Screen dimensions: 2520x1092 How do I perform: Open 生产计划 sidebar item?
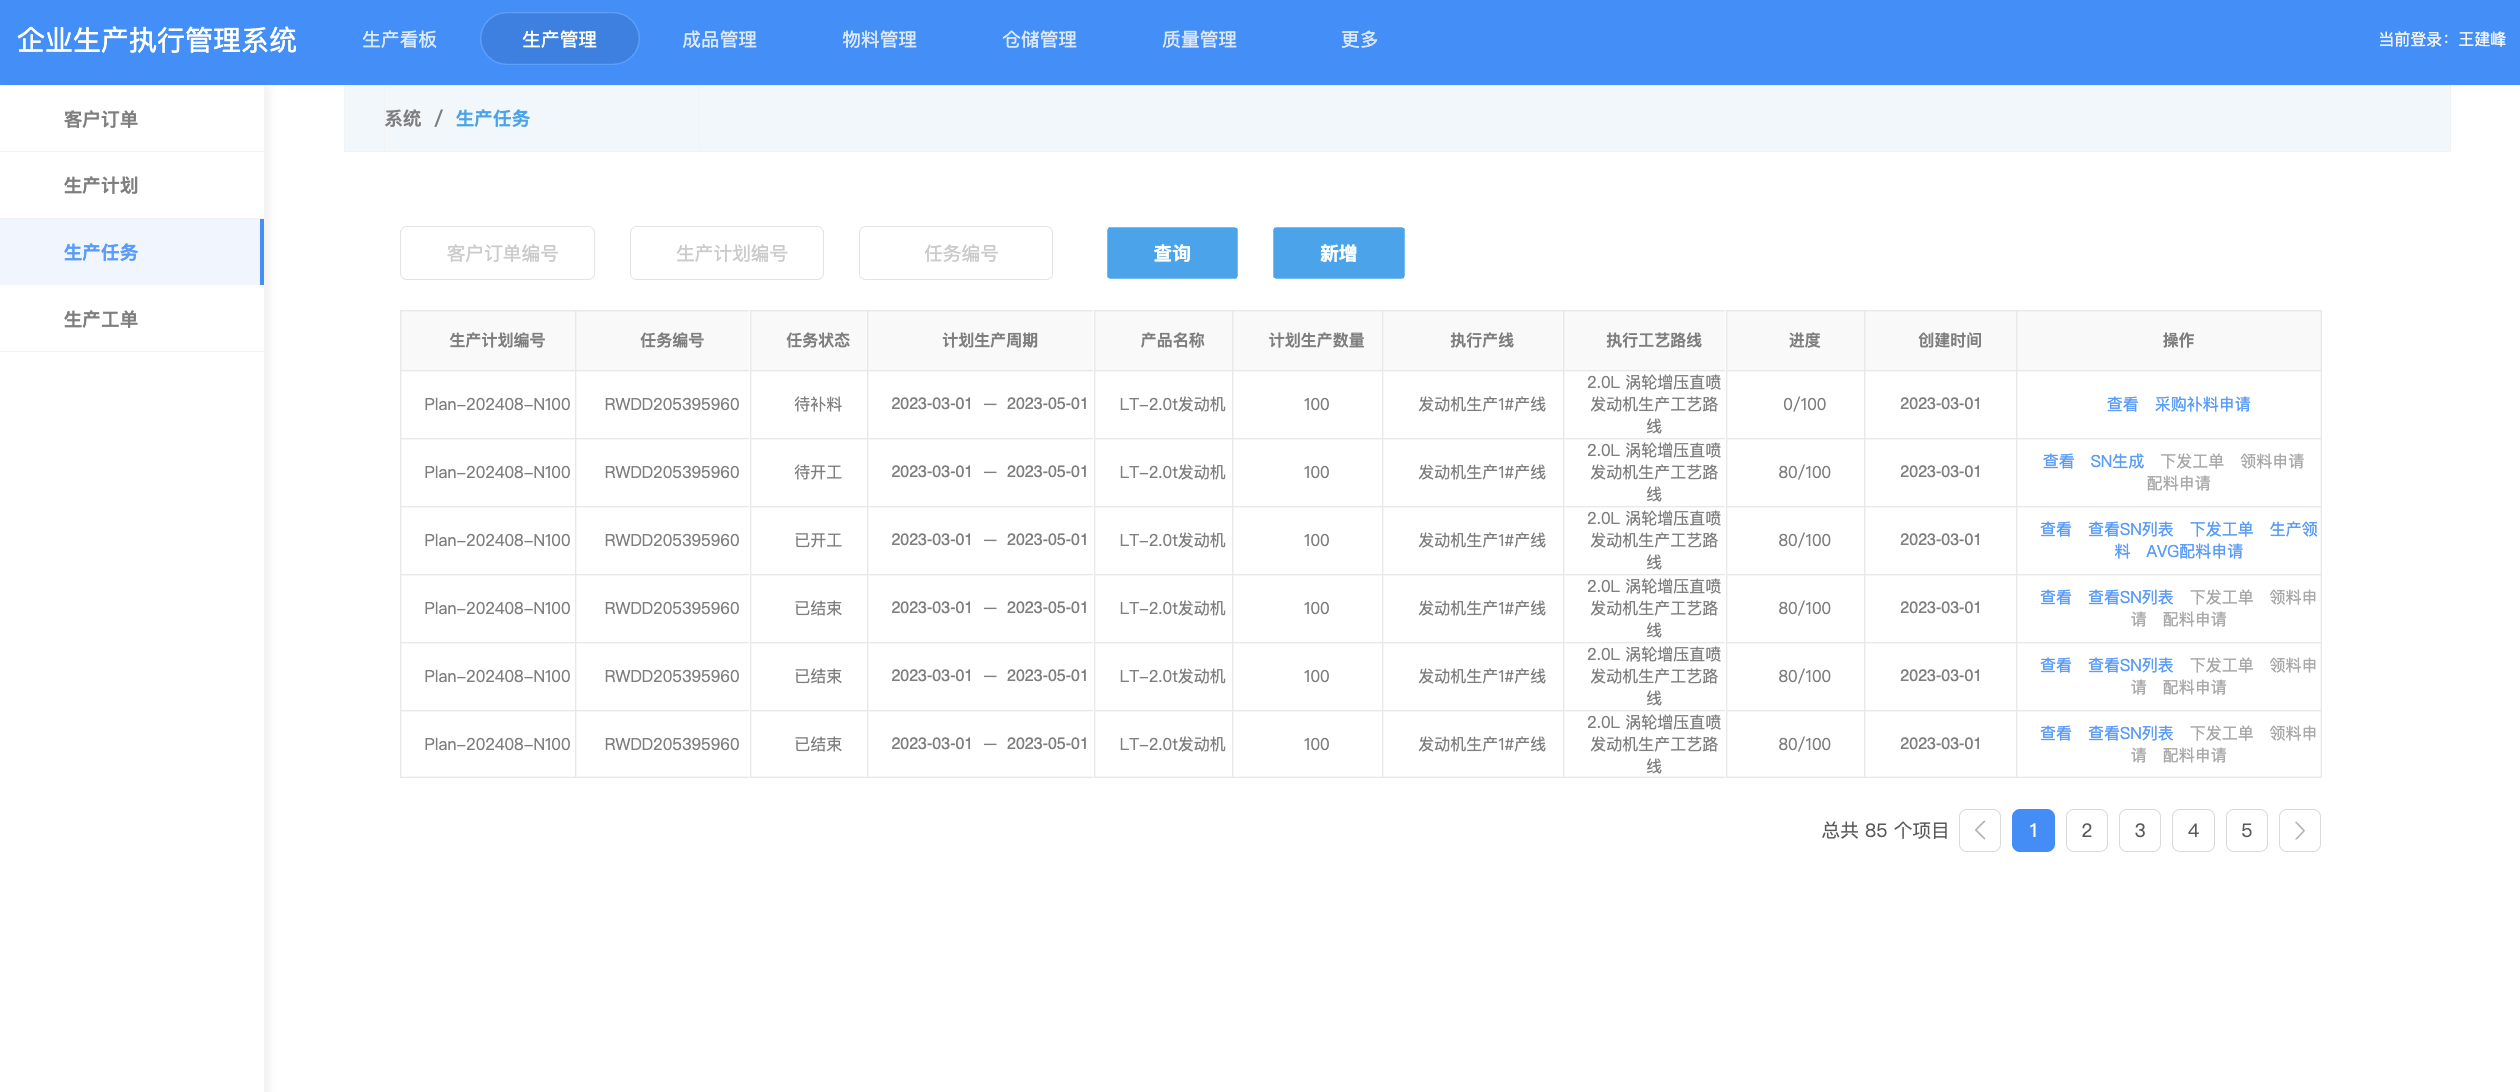pyautogui.click(x=101, y=185)
